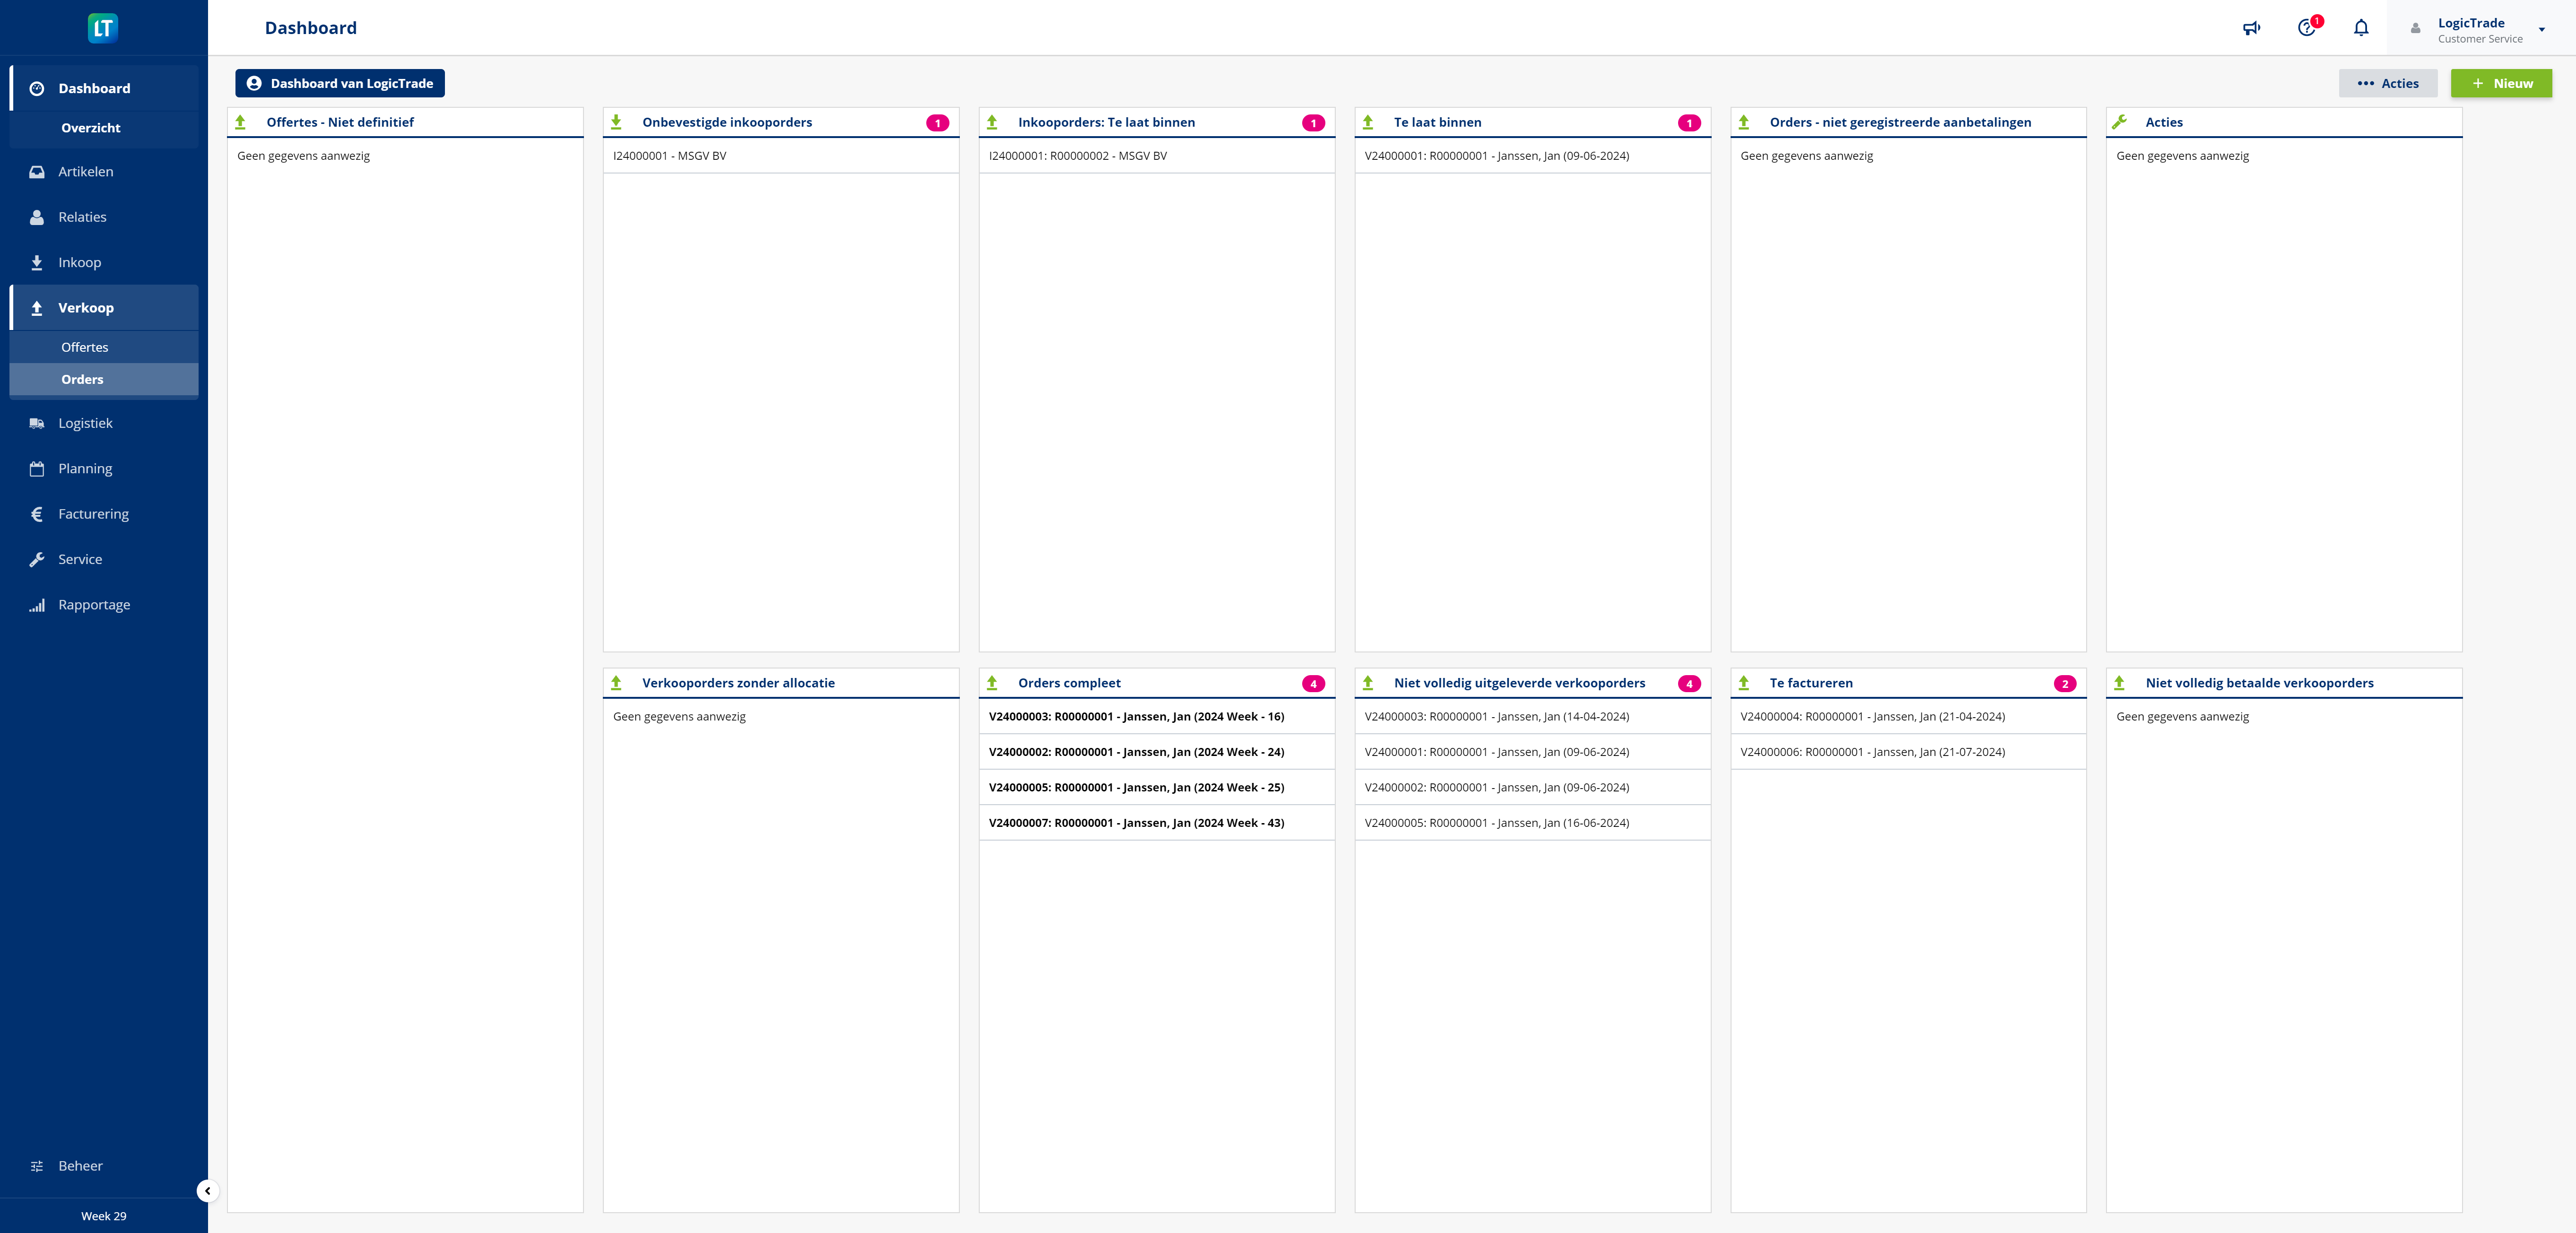Click the Facturering euro icon
Image resolution: width=2576 pixels, height=1233 pixels.
coord(37,514)
